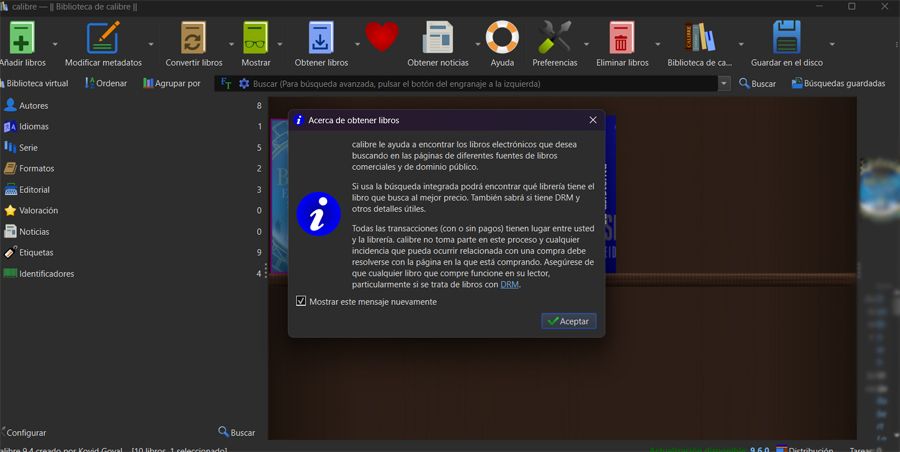Click Guardar en el disco floppy icon
The image size is (900, 452).
click(x=786, y=37)
